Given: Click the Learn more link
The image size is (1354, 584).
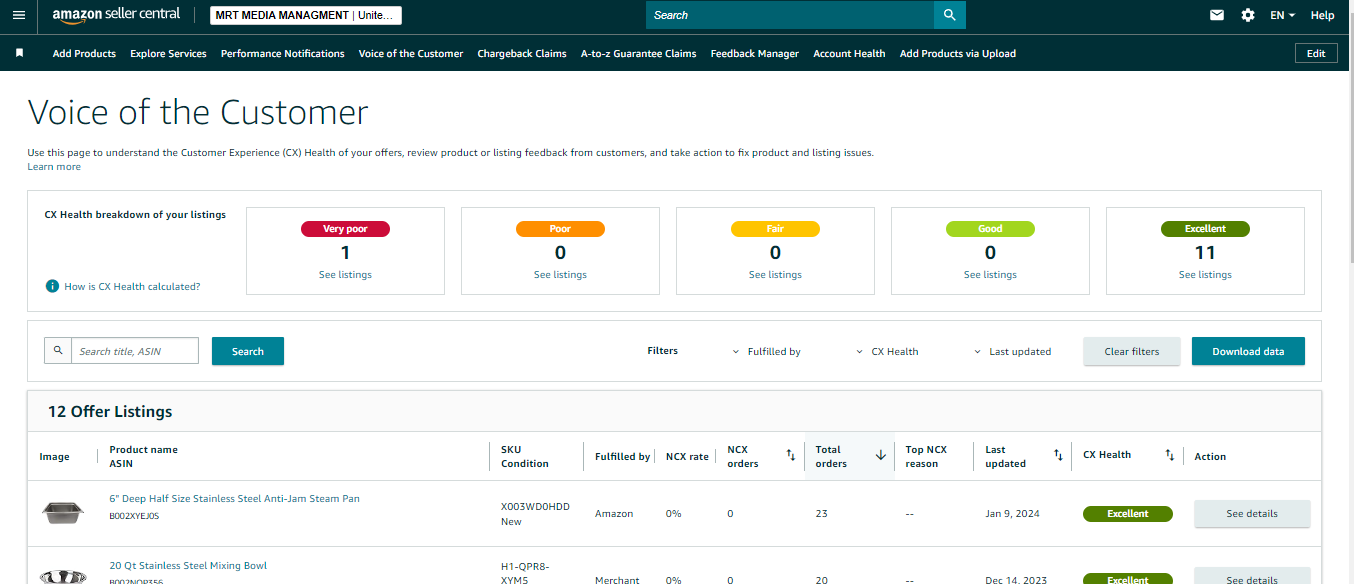Looking at the screenshot, I should (x=54, y=167).
